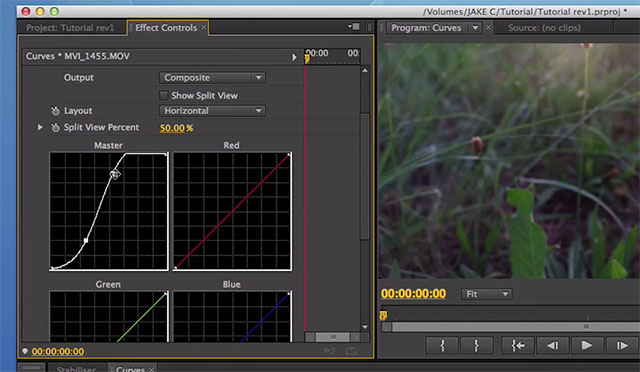The width and height of the screenshot is (640, 372).
Task: Maximize the window with green button
Action: 54,11
